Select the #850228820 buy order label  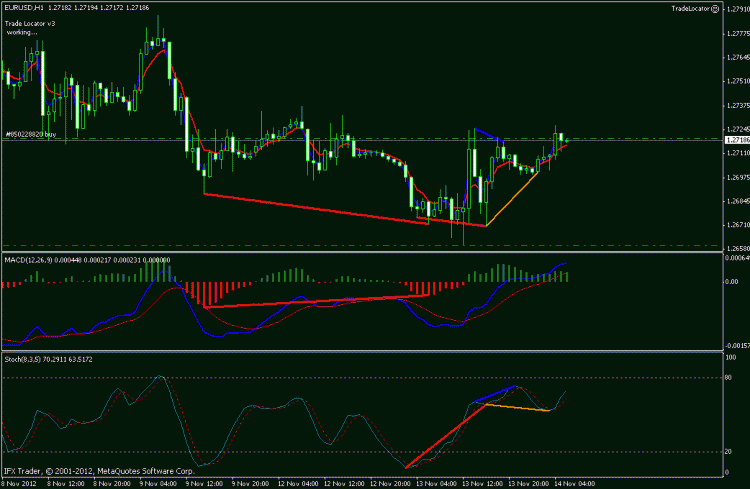pyautogui.click(x=31, y=134)
